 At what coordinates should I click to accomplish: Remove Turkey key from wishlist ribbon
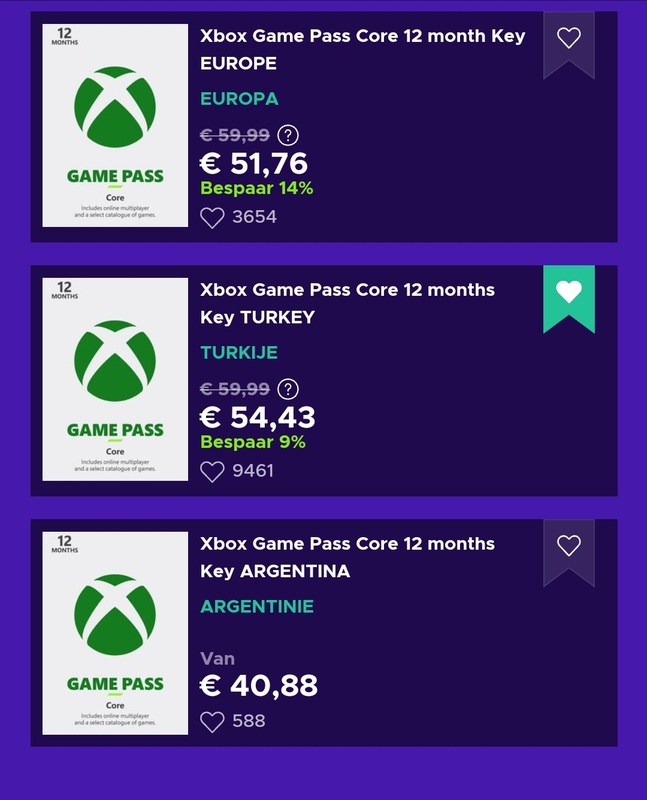coord(568,292)
